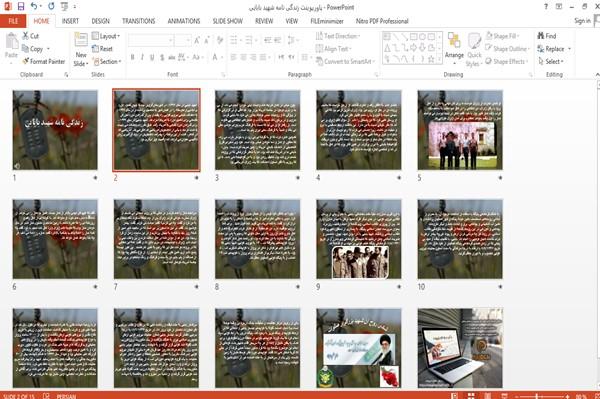Open the Section dropdown
Image resolution: width=600 pixels, height=399 pixels.
[x=108, y=61]
